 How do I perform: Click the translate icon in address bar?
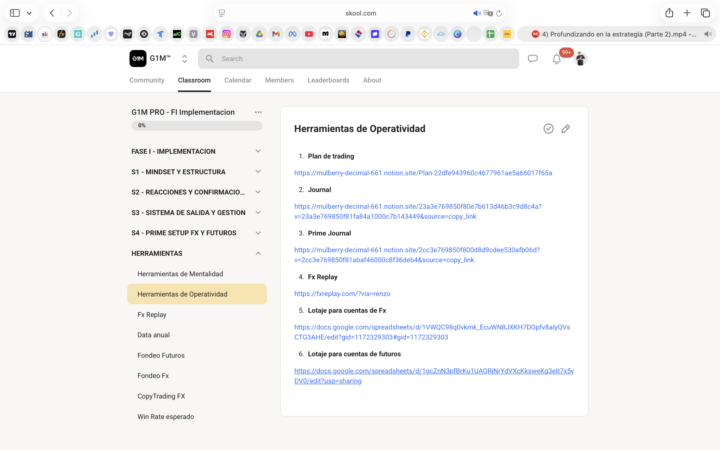pos(488,13)
